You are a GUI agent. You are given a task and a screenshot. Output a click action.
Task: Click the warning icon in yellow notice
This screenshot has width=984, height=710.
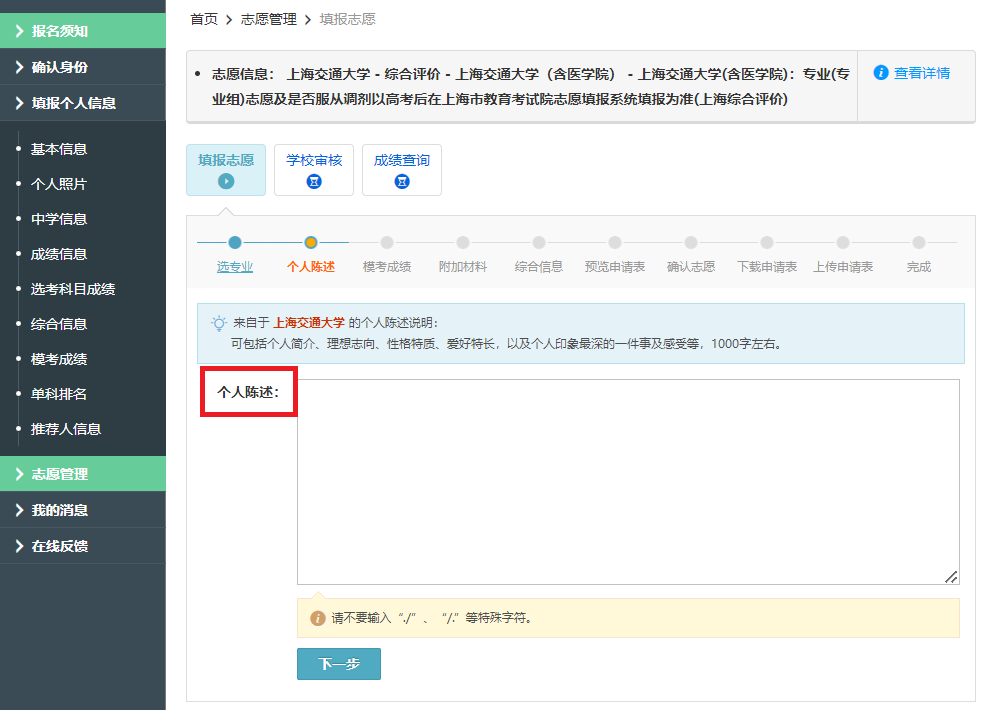[318, 618]
